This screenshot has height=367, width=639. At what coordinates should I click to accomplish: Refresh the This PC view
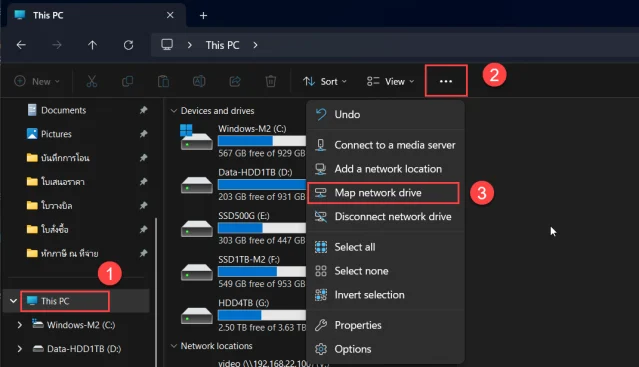128,45
